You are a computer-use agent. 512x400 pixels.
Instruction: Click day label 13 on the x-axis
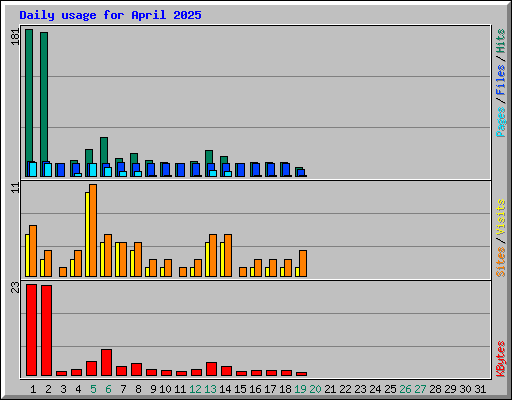pyautogui.click(x=210, y=389)
